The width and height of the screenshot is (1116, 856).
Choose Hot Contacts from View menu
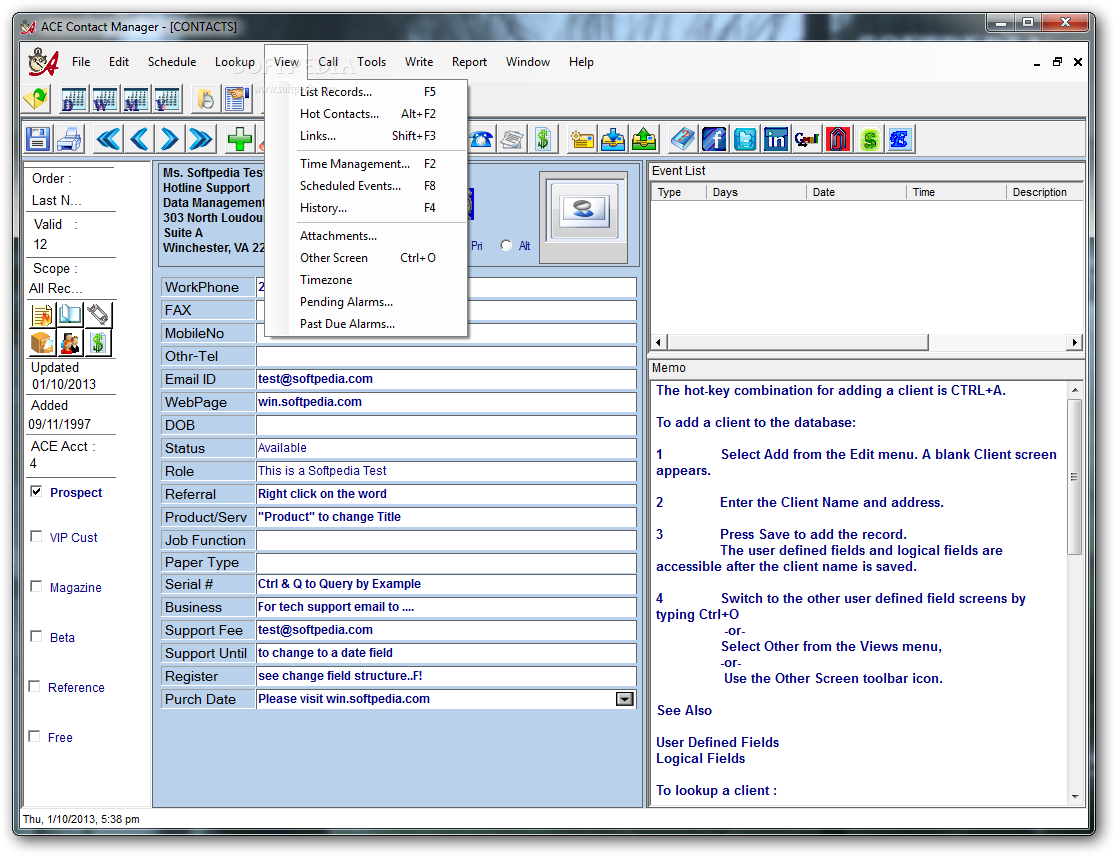point(367,114)
